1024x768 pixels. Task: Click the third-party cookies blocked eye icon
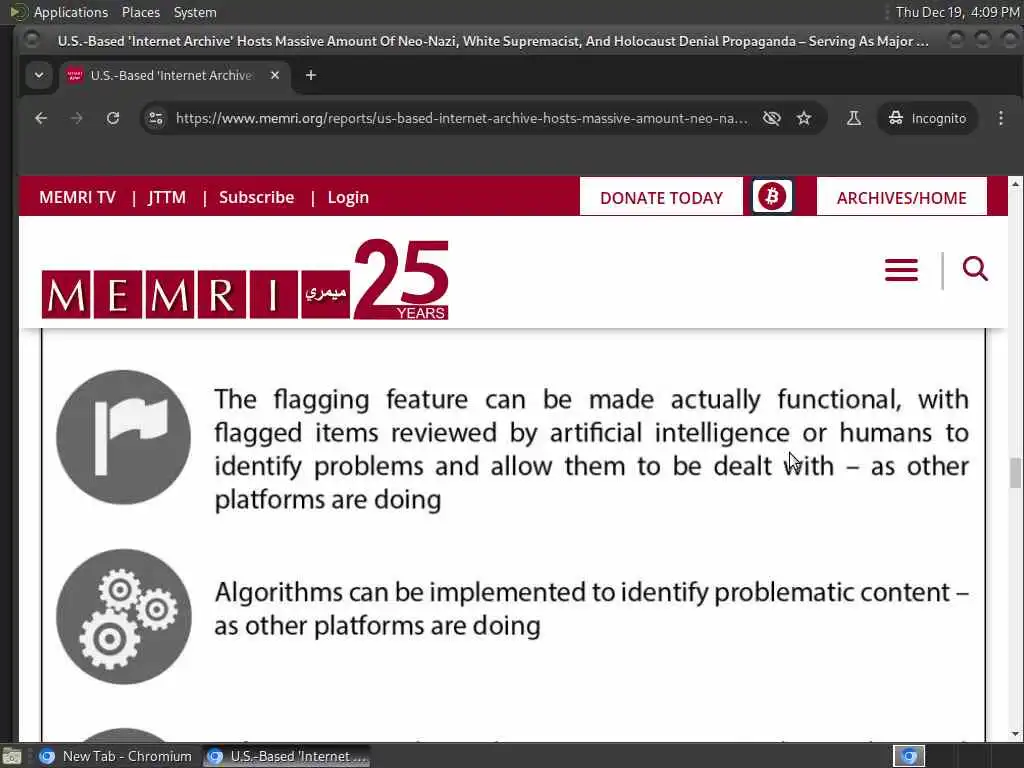coord(772,118)
